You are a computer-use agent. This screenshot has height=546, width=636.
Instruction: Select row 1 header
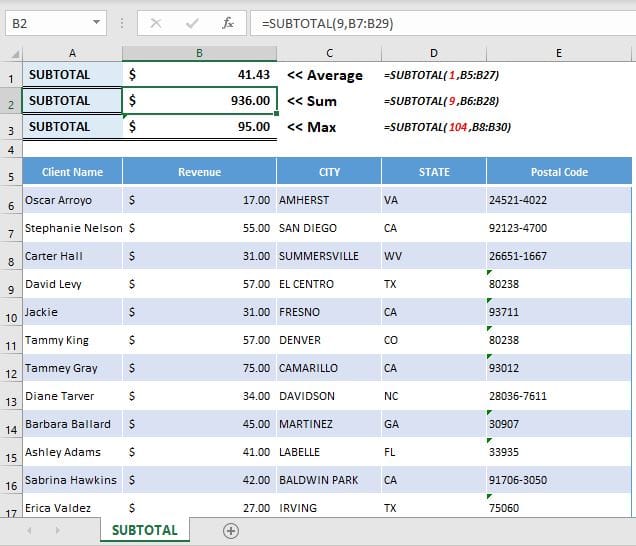11,75
